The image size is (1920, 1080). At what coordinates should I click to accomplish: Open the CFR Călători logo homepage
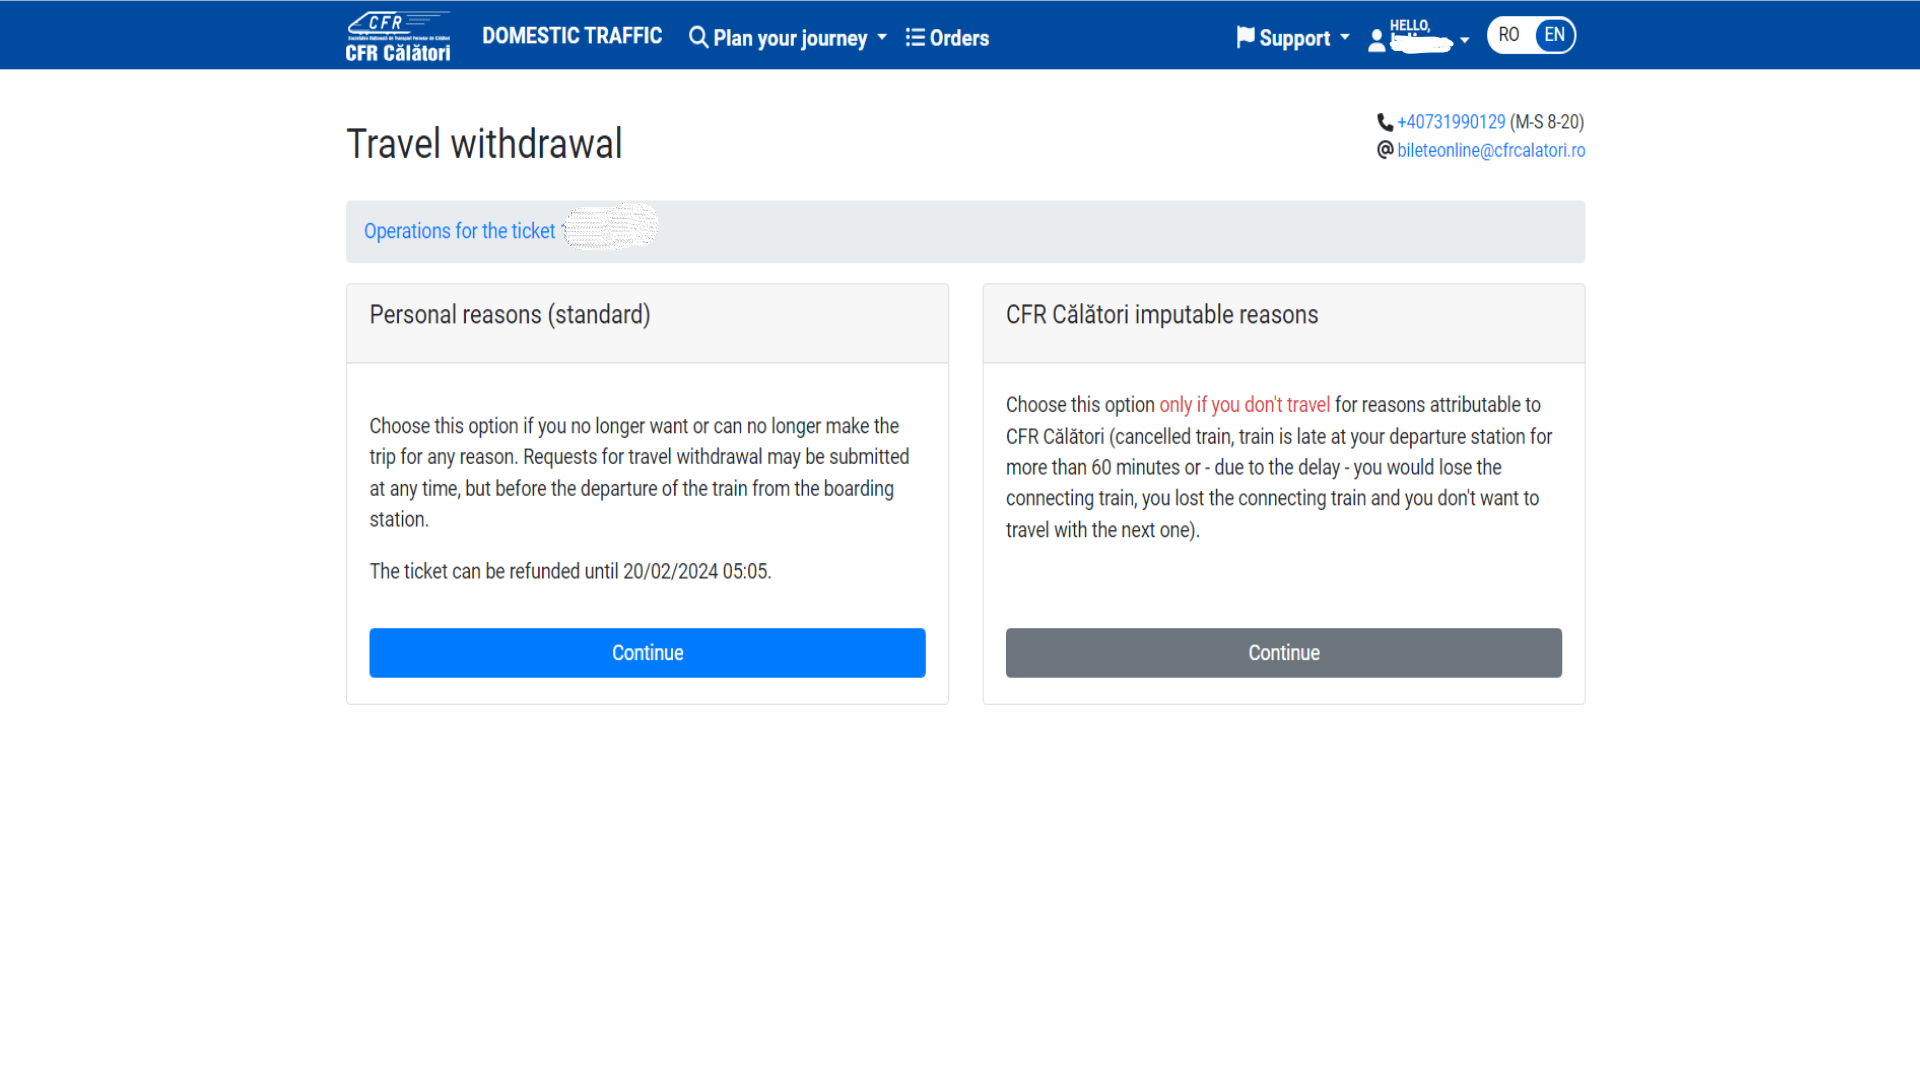398,36
